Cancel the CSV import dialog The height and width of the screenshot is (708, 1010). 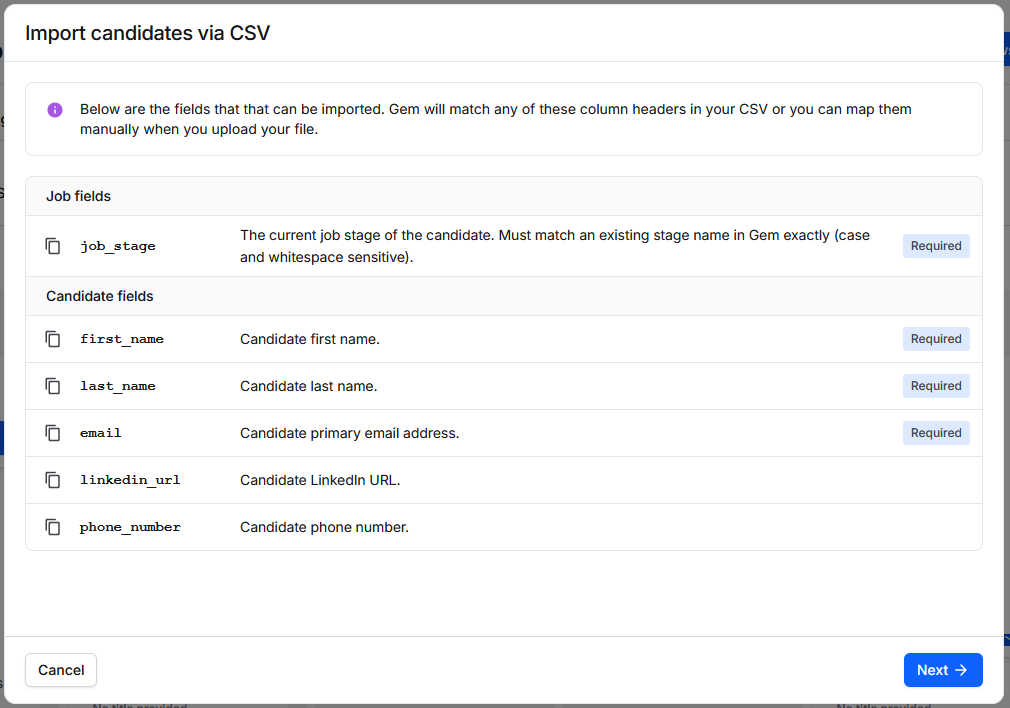tap(61, 670)
